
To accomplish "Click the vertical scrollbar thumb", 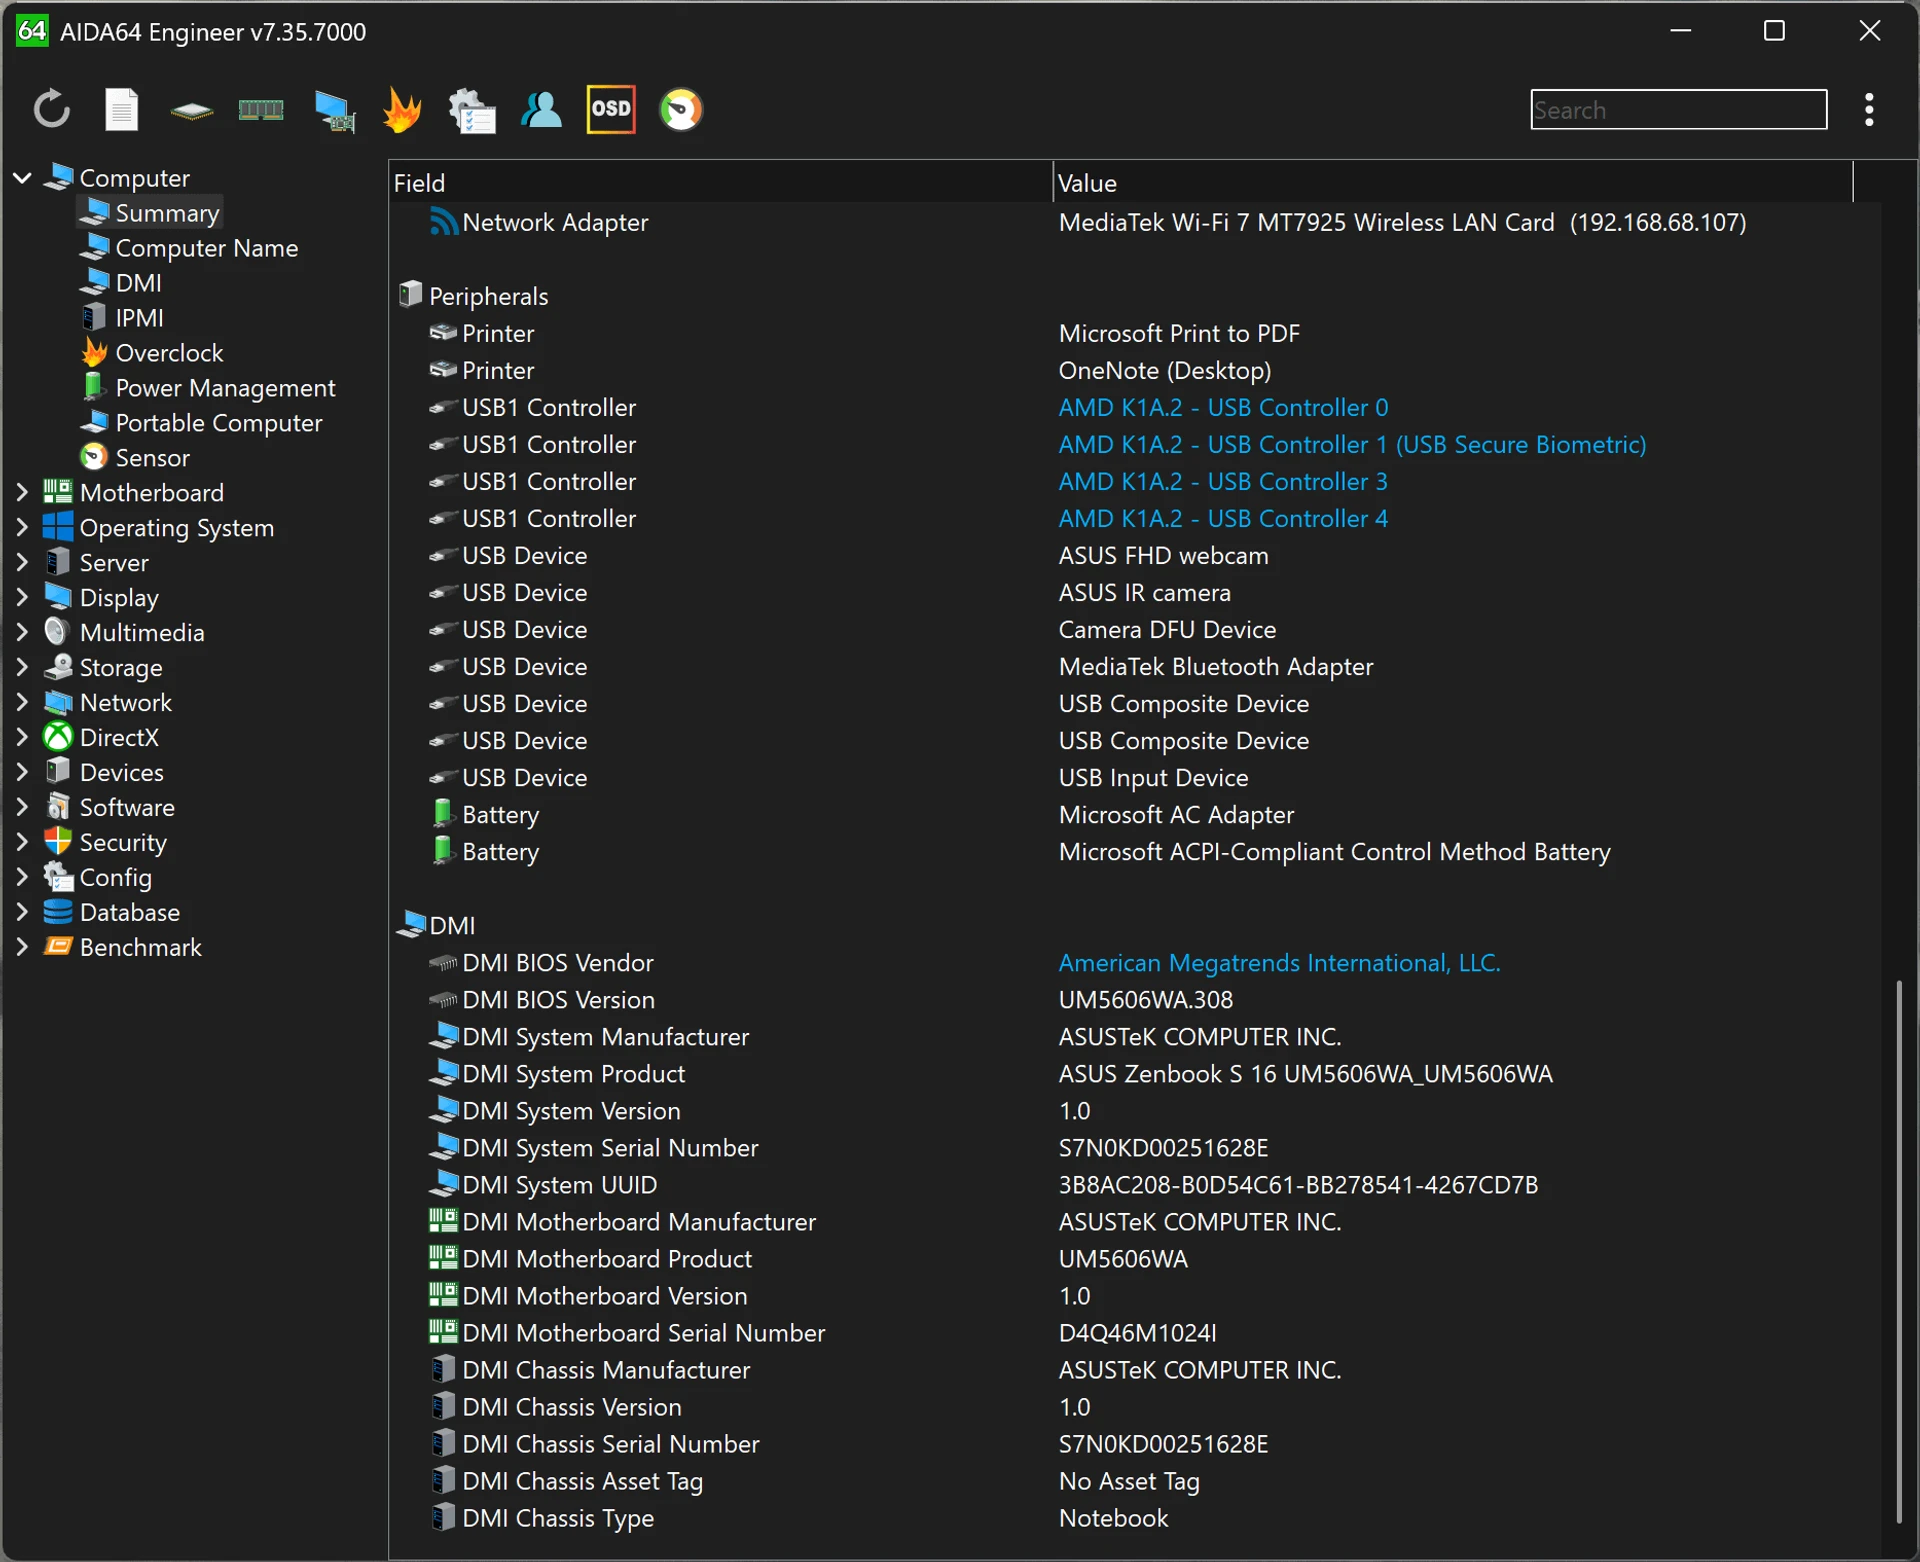I will pyautogui.click(x=1898, y=1252).
